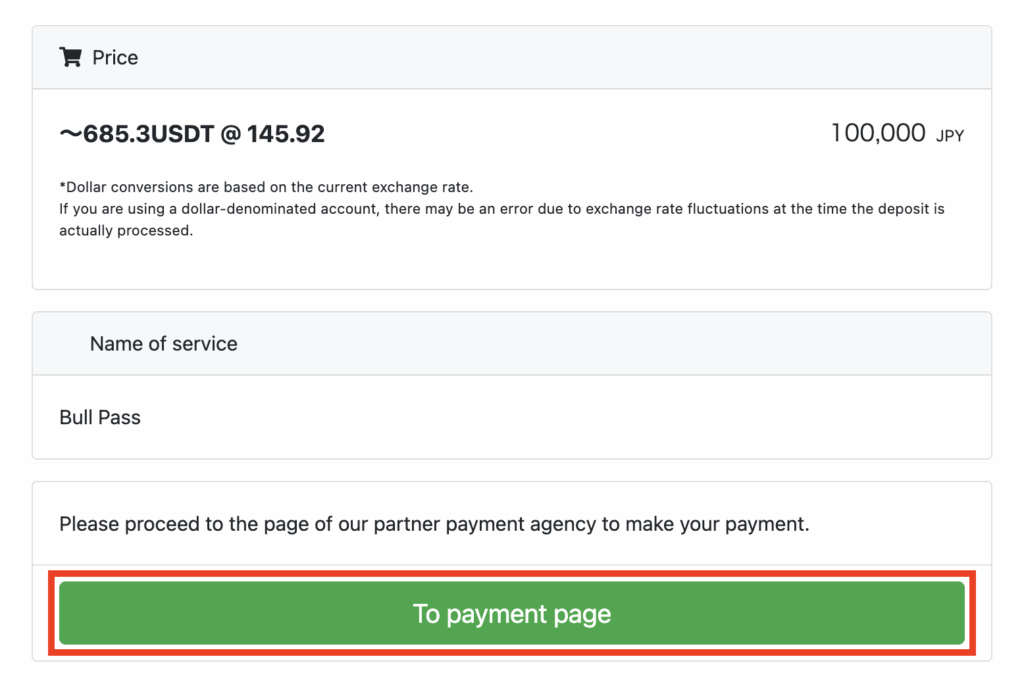Click the word 'Pass' in Bull Pass
The height and width of the screenshot is (688, 1024).
(119, 417)
